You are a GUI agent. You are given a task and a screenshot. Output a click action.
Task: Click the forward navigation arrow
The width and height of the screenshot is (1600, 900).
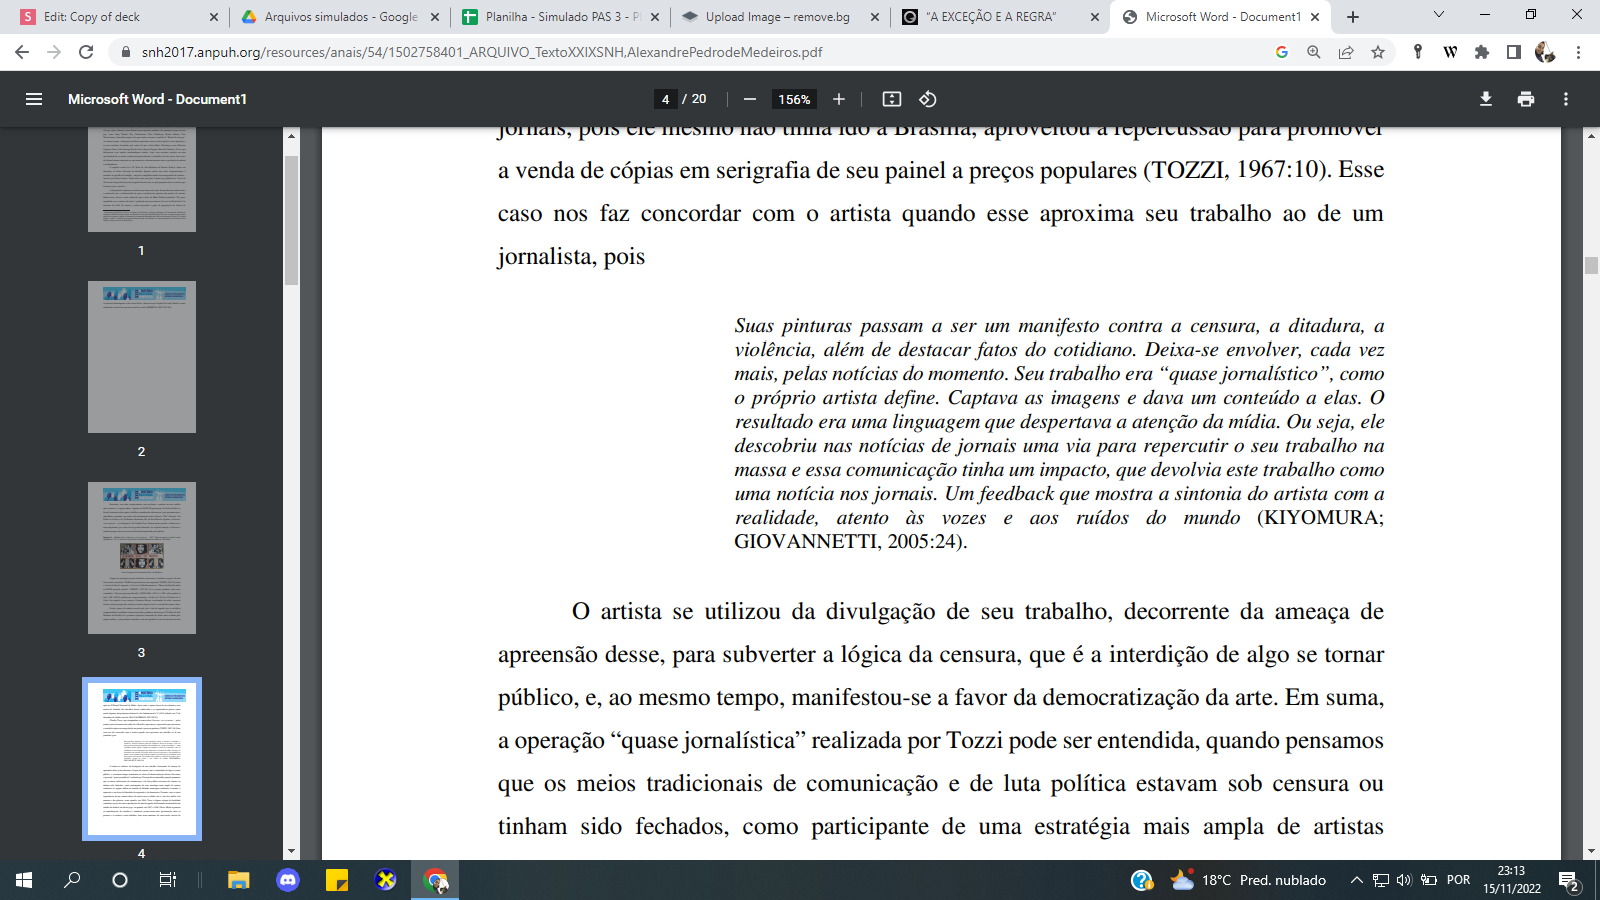click(54, 52)
